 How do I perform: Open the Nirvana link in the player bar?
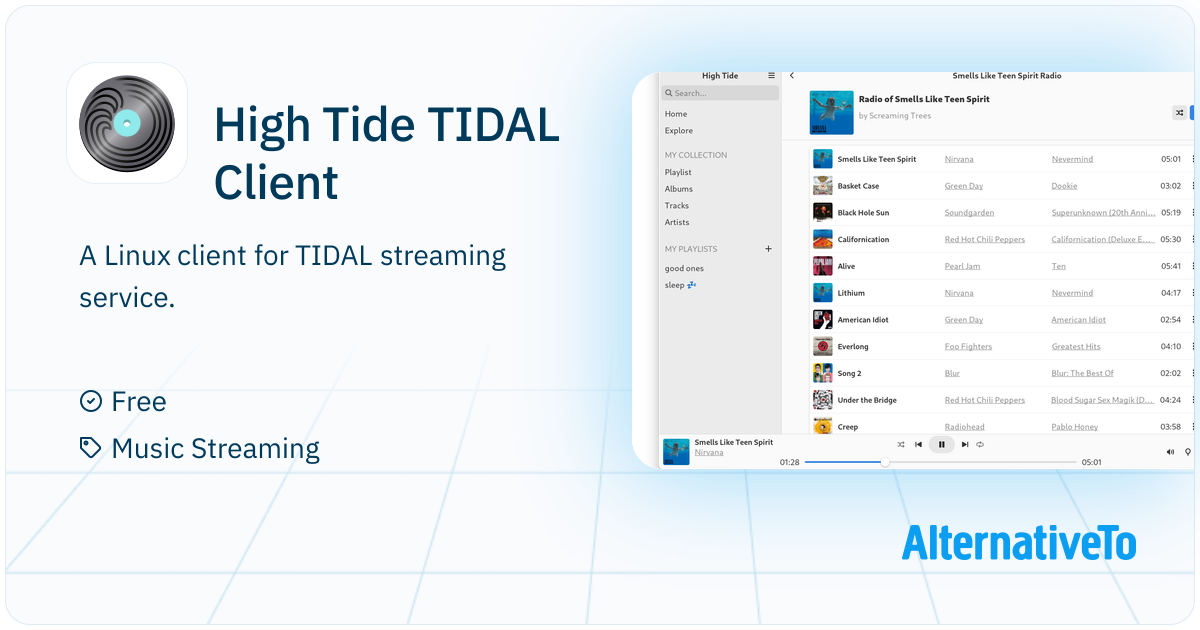tap(709, 453)
